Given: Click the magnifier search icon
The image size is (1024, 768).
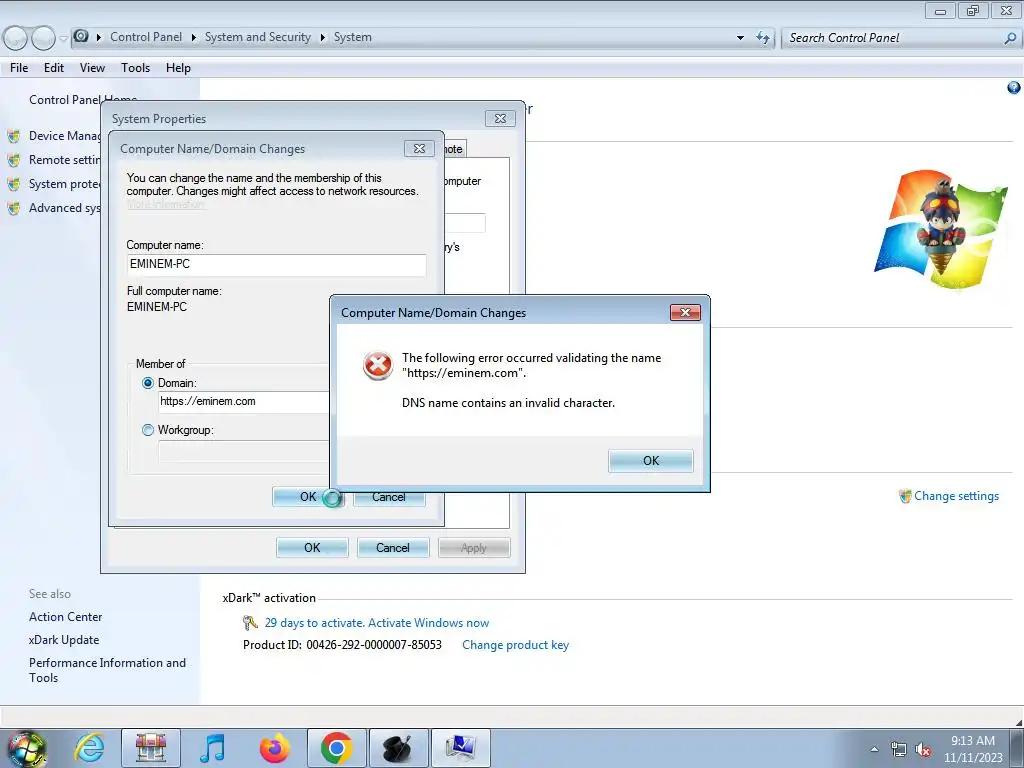Looking at the screenshot, I should click(x=1010, y=38).
